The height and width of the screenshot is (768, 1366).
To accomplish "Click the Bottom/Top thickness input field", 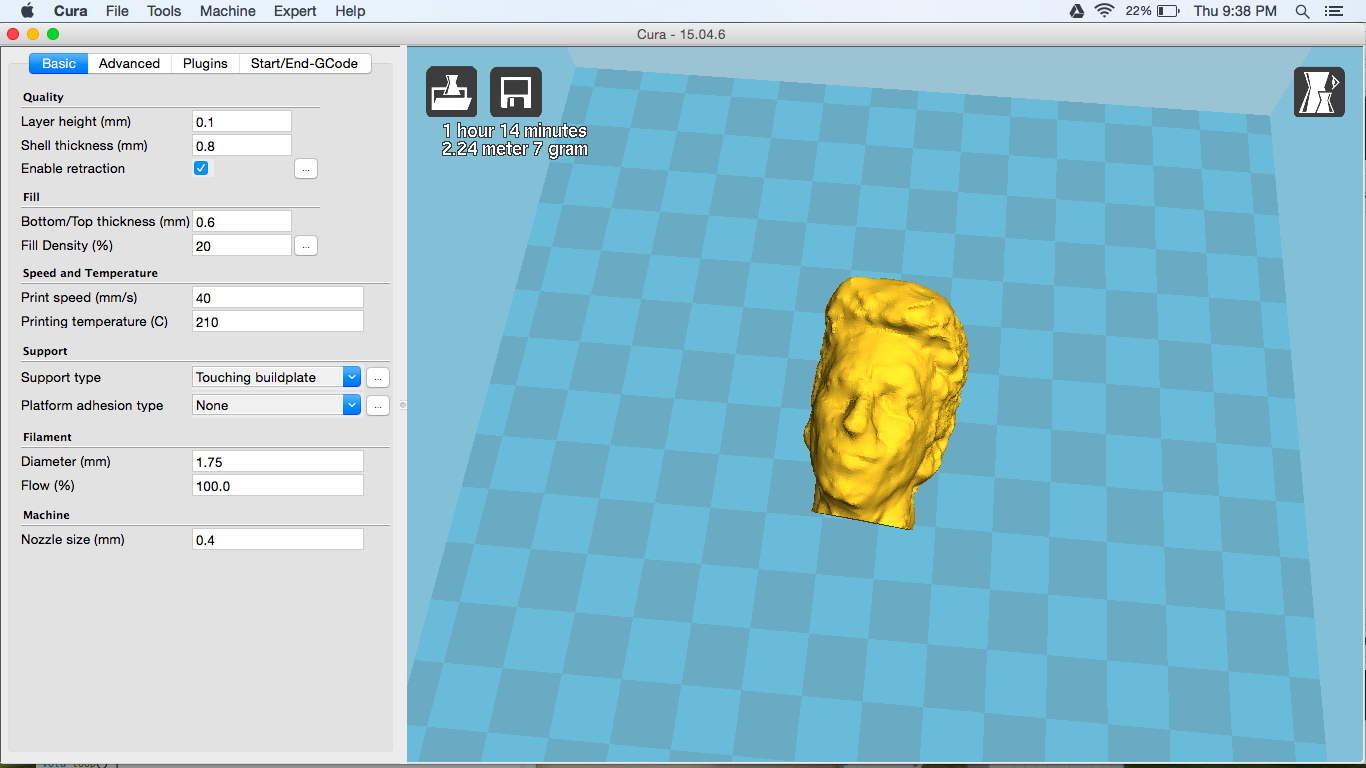I will [x=242, y=221].
